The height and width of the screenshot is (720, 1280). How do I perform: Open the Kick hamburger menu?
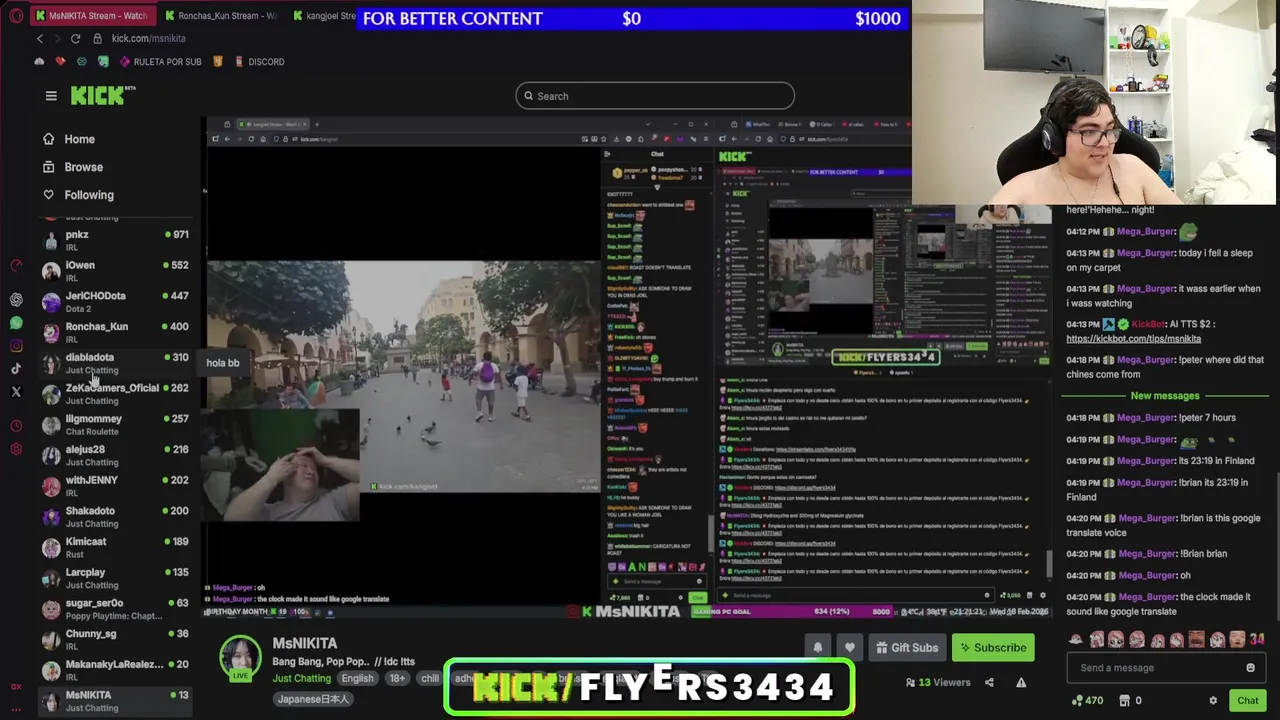coord(51,96)
